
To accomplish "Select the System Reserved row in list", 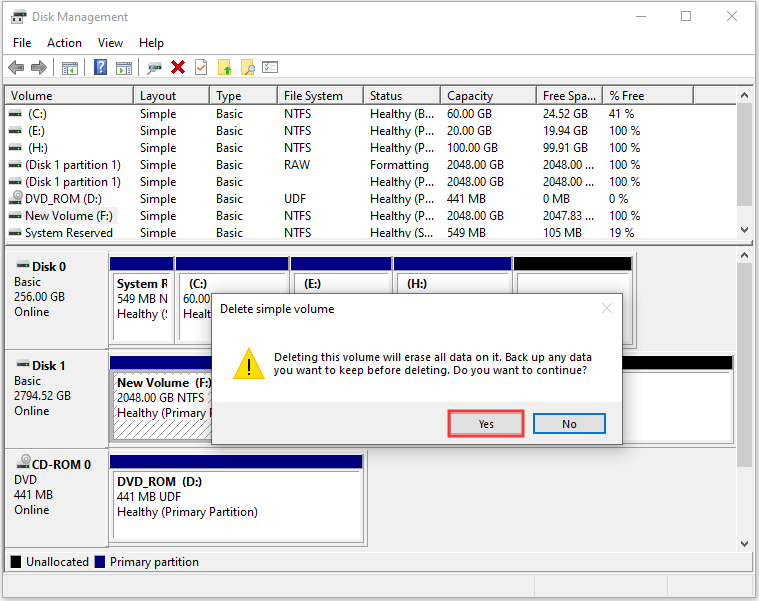I will 371,233.
